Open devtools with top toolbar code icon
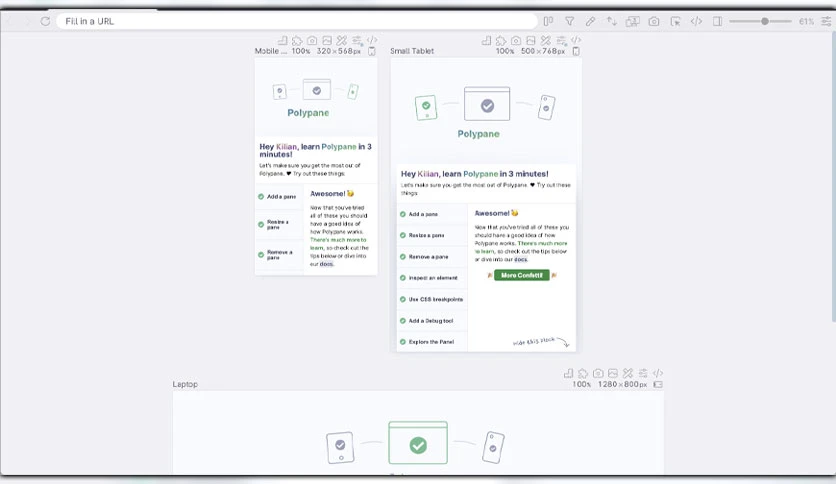Viewport: 836px width, 484px height. (696, 21)
